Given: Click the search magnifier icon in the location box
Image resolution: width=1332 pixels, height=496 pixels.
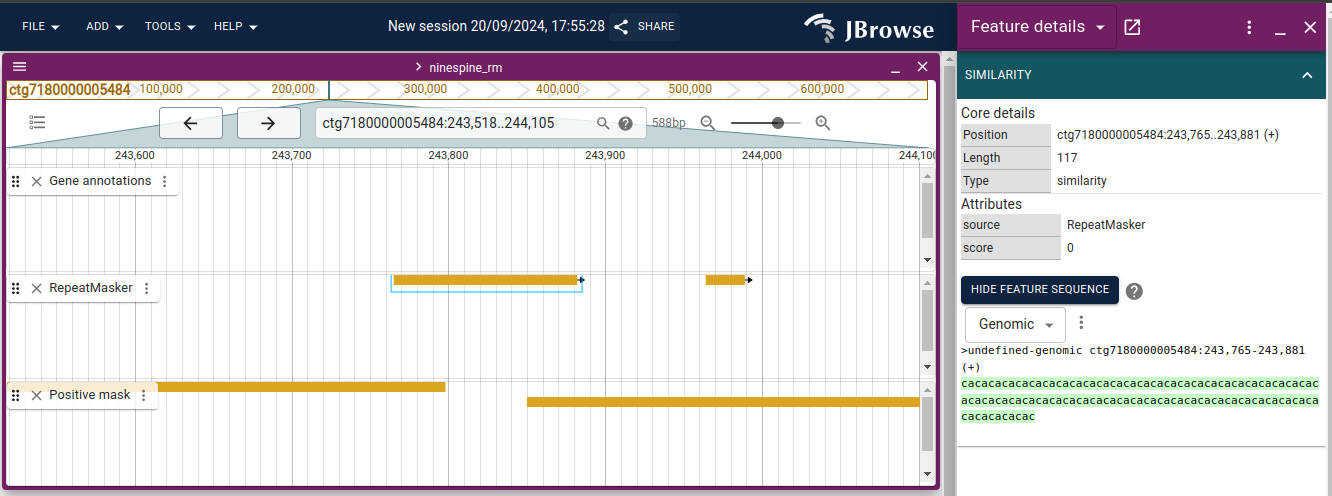Looking at the screenshot, I should (603, 123).
